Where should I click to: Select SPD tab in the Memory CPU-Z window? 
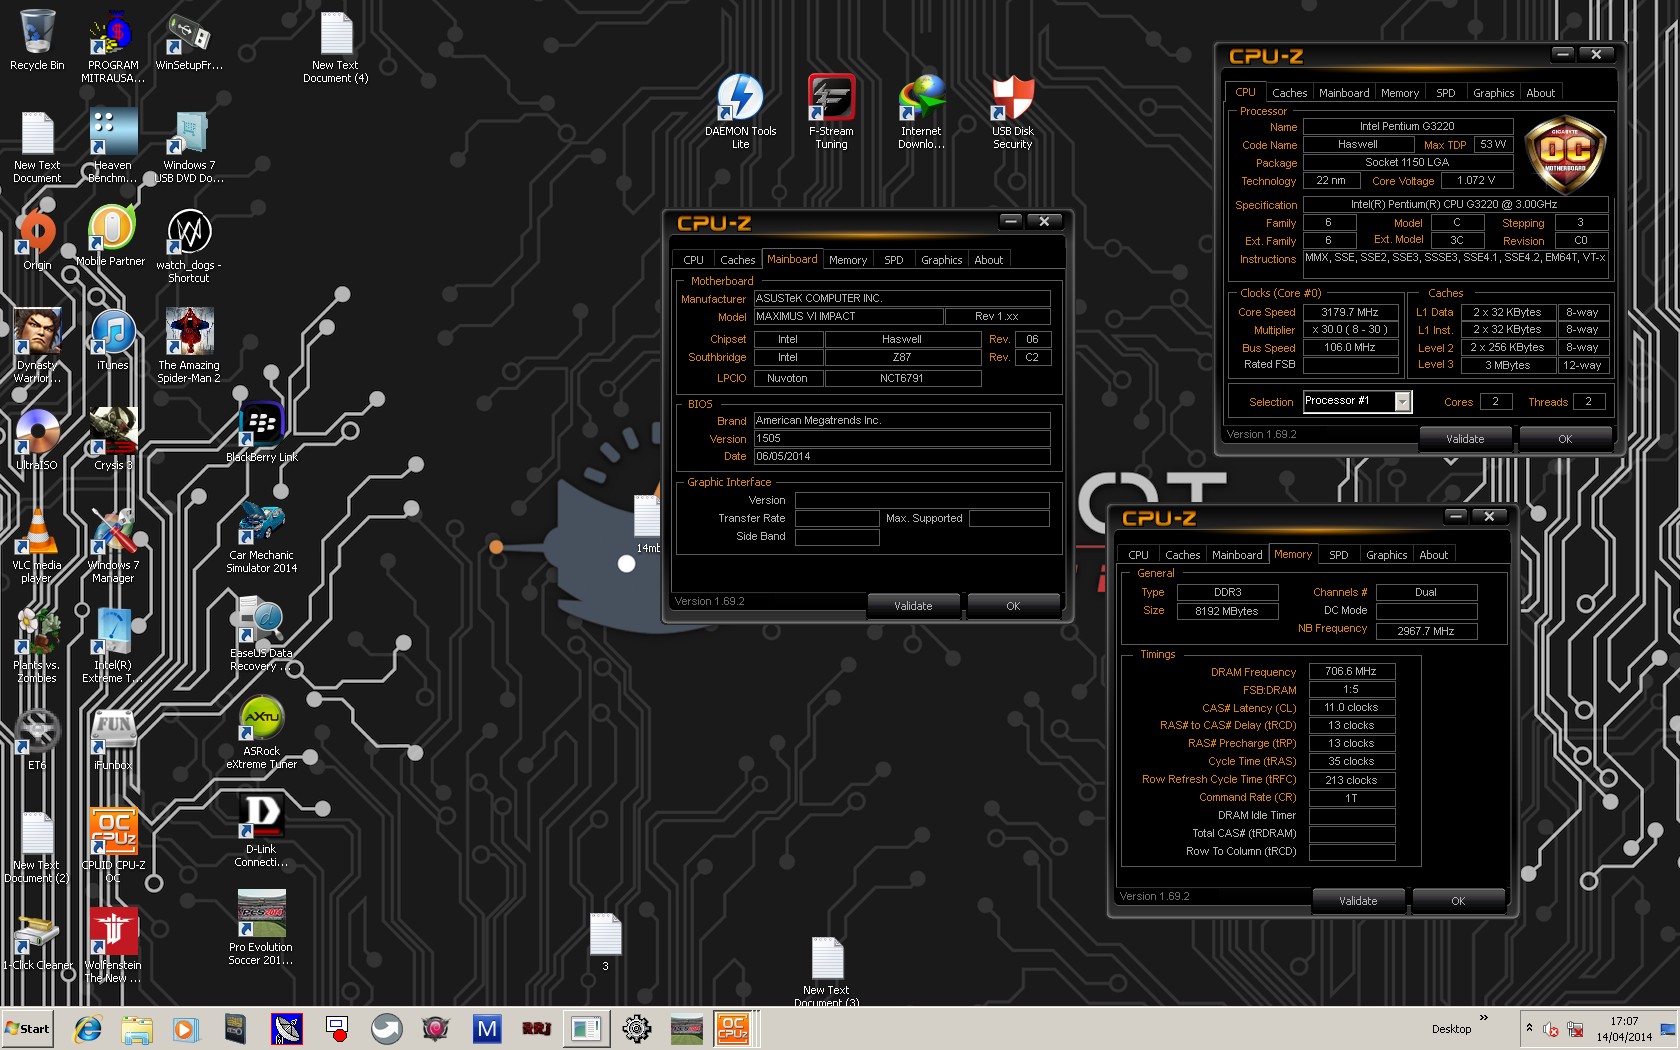[x=1339, y=555]
